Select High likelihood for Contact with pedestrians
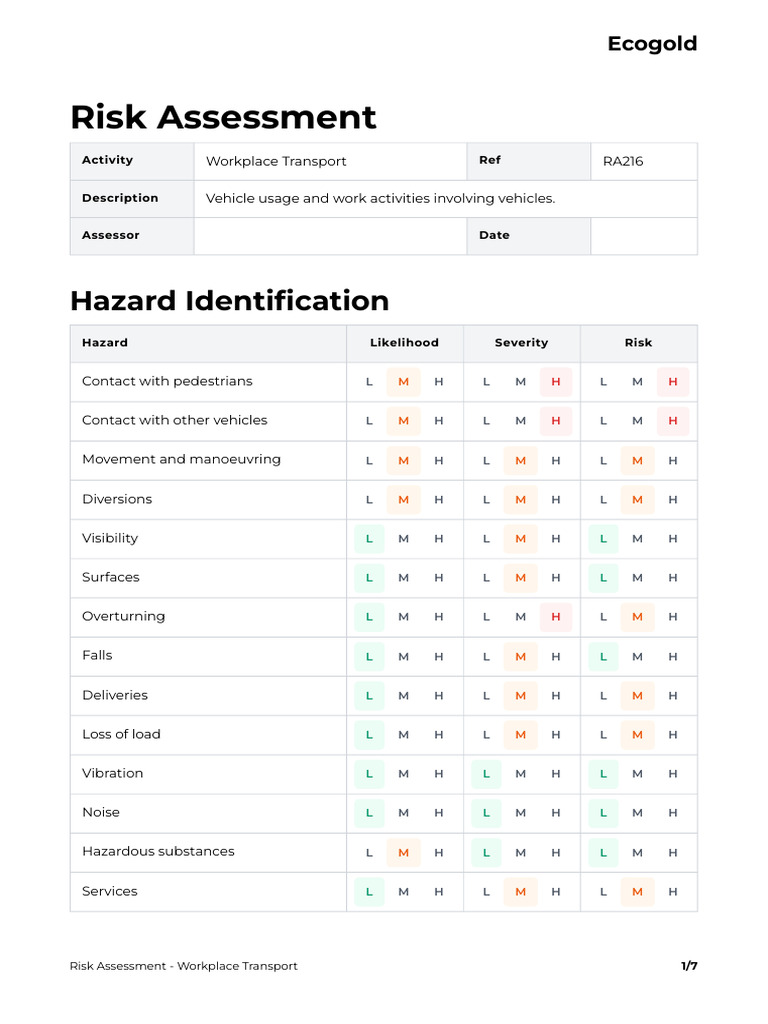 point(438,382)
